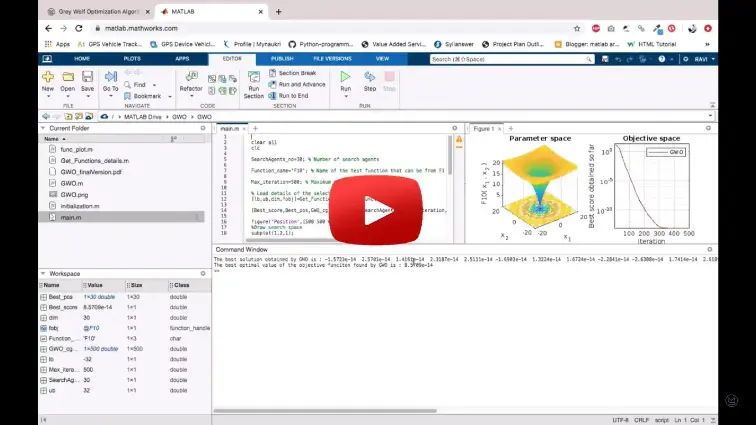Run script with green Run arrow
The image size is (756, 425).
pyautogui.click(x=345, y=77)
